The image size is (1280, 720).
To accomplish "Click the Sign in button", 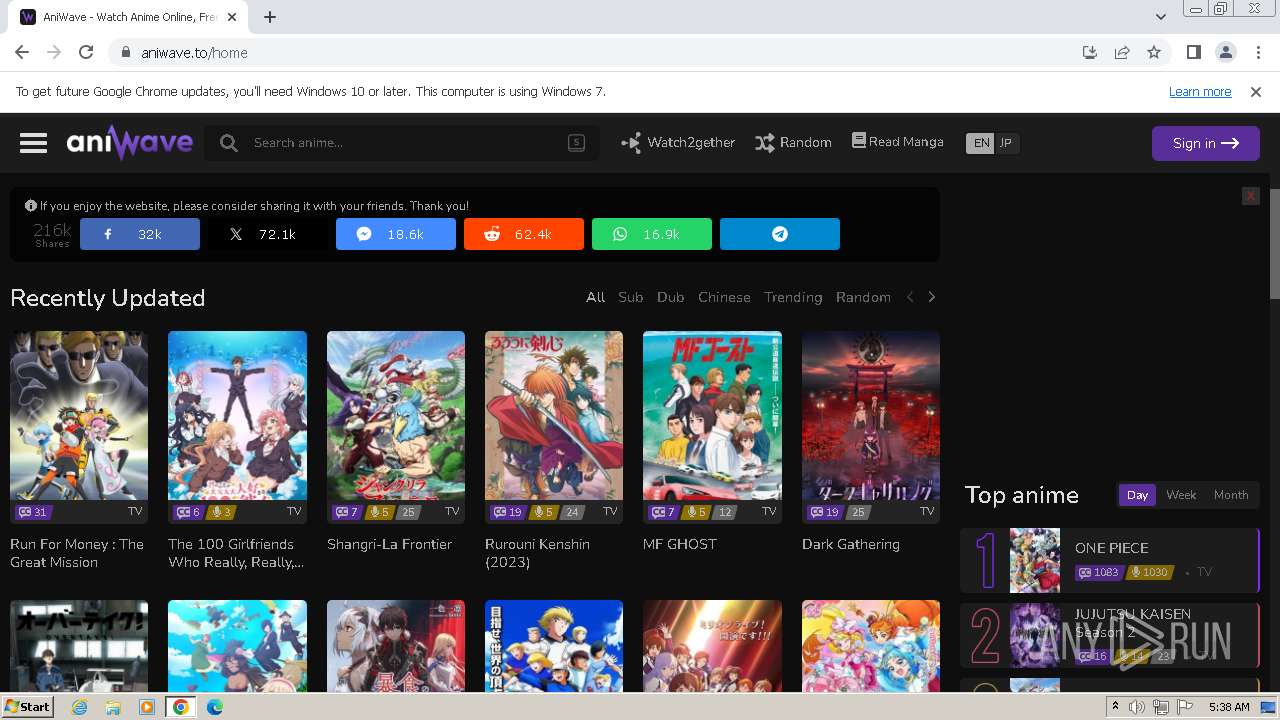I will coord(1206,143).
